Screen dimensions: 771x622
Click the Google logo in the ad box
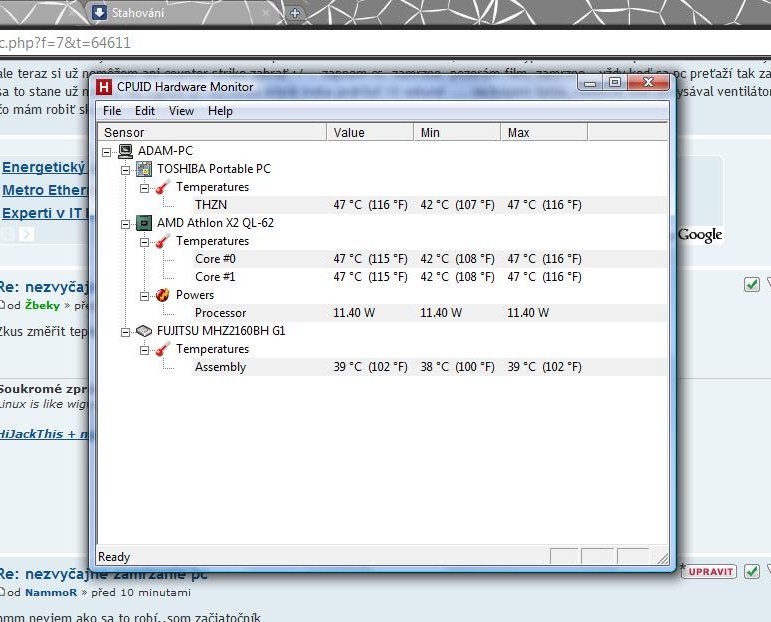click(700, 236)
